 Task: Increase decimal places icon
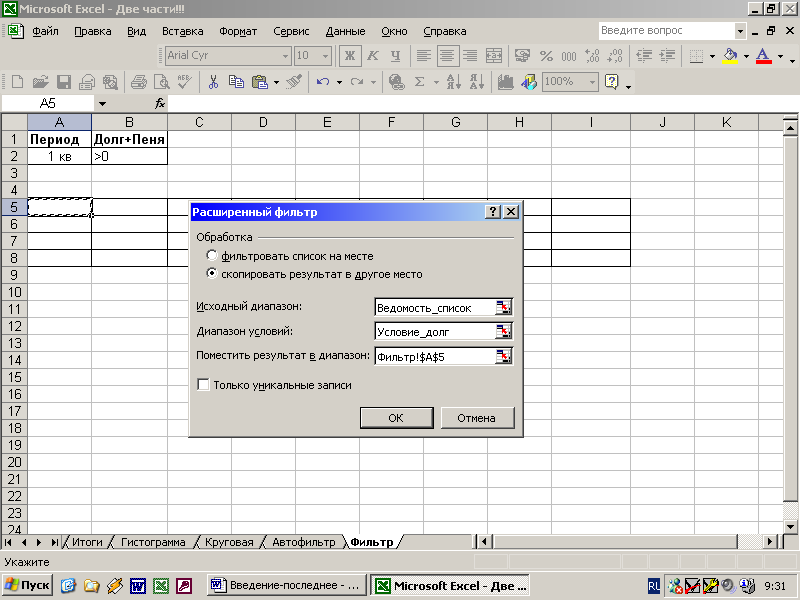tap(592, 56)
